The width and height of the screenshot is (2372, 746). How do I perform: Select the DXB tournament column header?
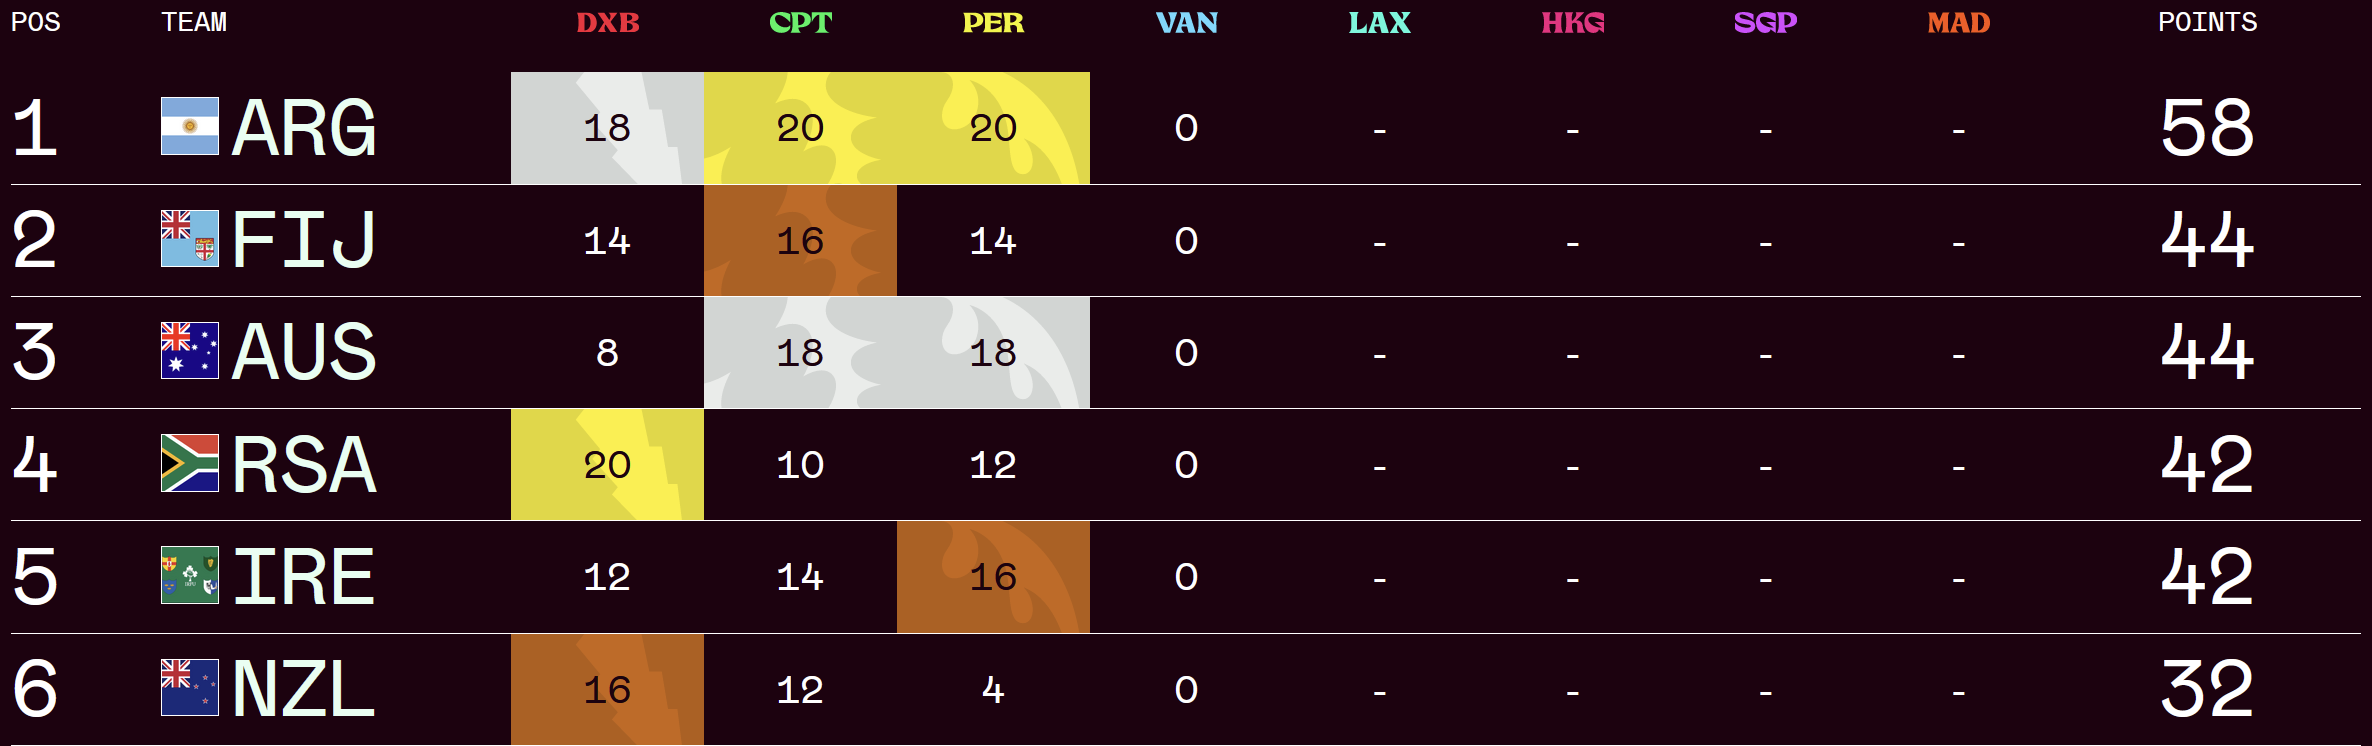point(607,23)
